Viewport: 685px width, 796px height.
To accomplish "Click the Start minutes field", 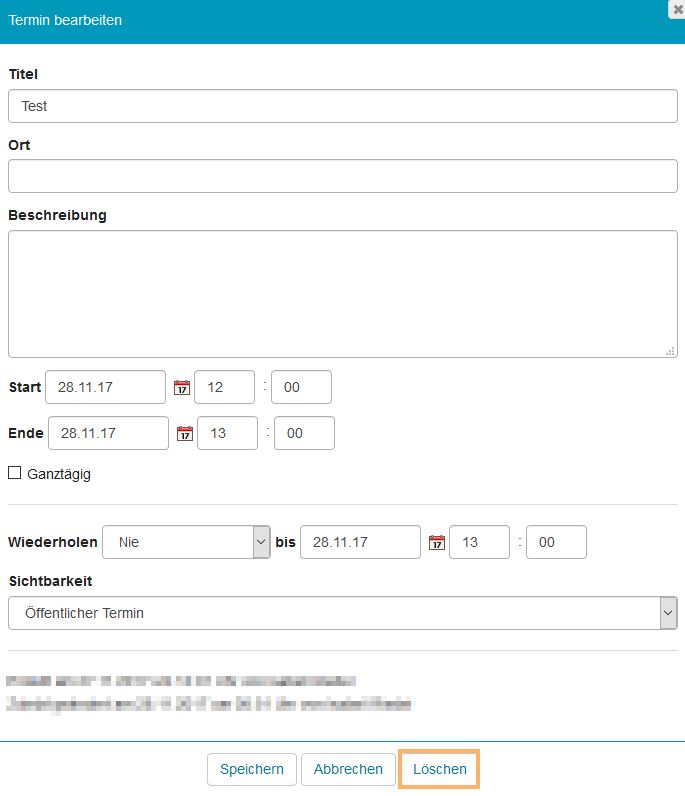I will (301, 387).
